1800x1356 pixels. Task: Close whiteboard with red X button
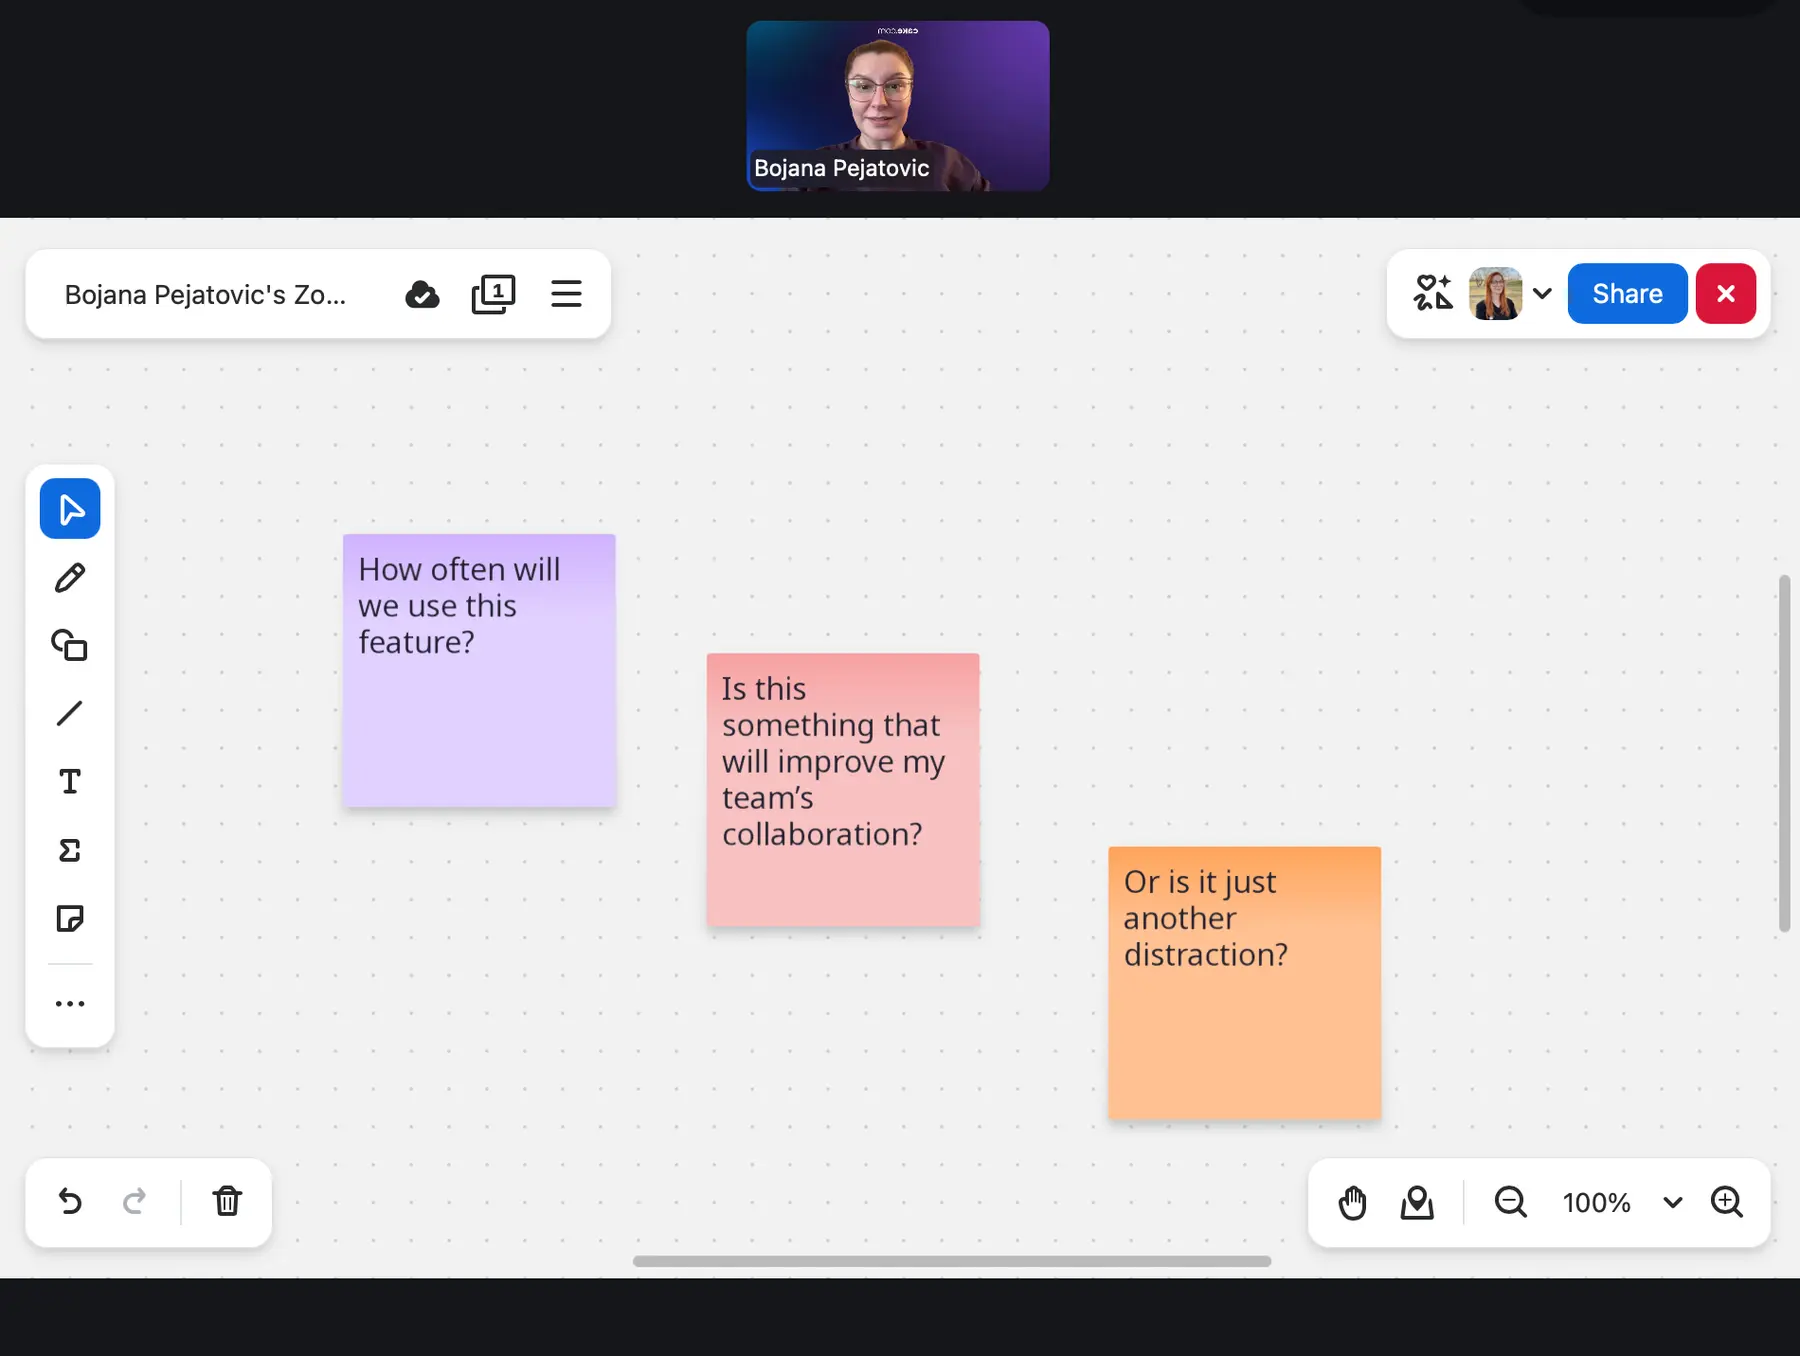(1725, 293)
